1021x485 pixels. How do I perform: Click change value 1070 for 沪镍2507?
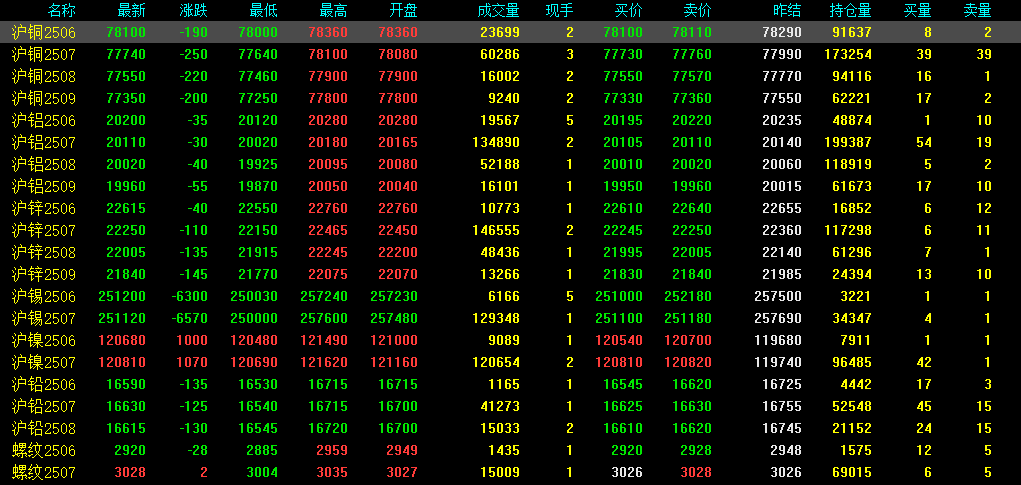click(x=193, y=363)
